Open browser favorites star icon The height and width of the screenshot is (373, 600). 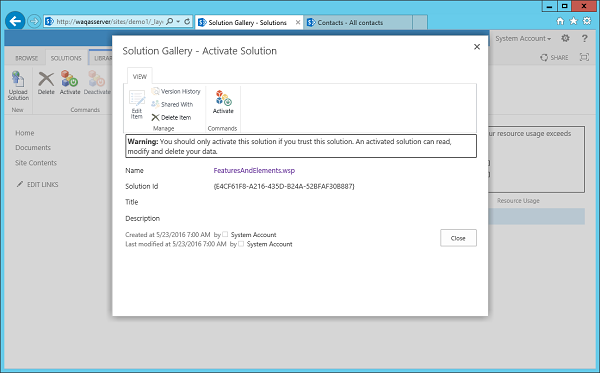573,21
